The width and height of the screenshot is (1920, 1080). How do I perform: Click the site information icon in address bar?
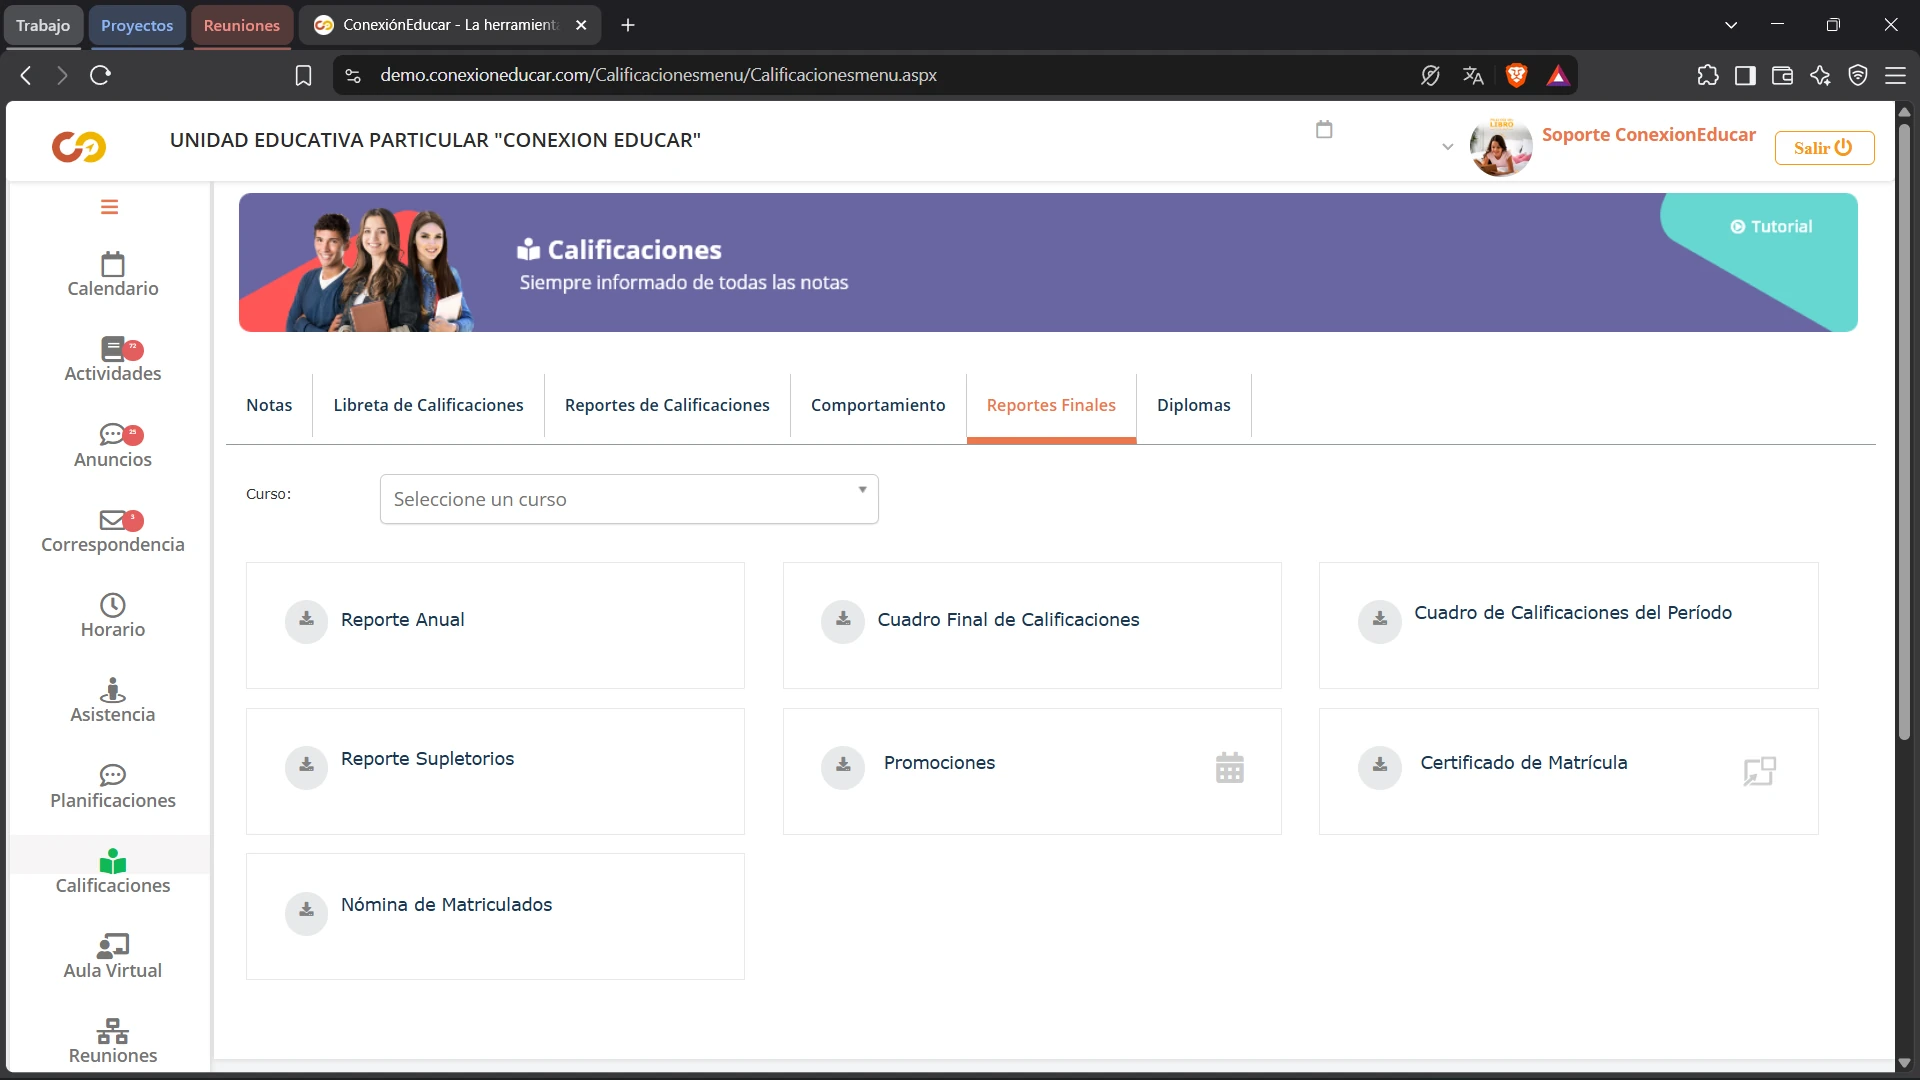tap(353, 75)
